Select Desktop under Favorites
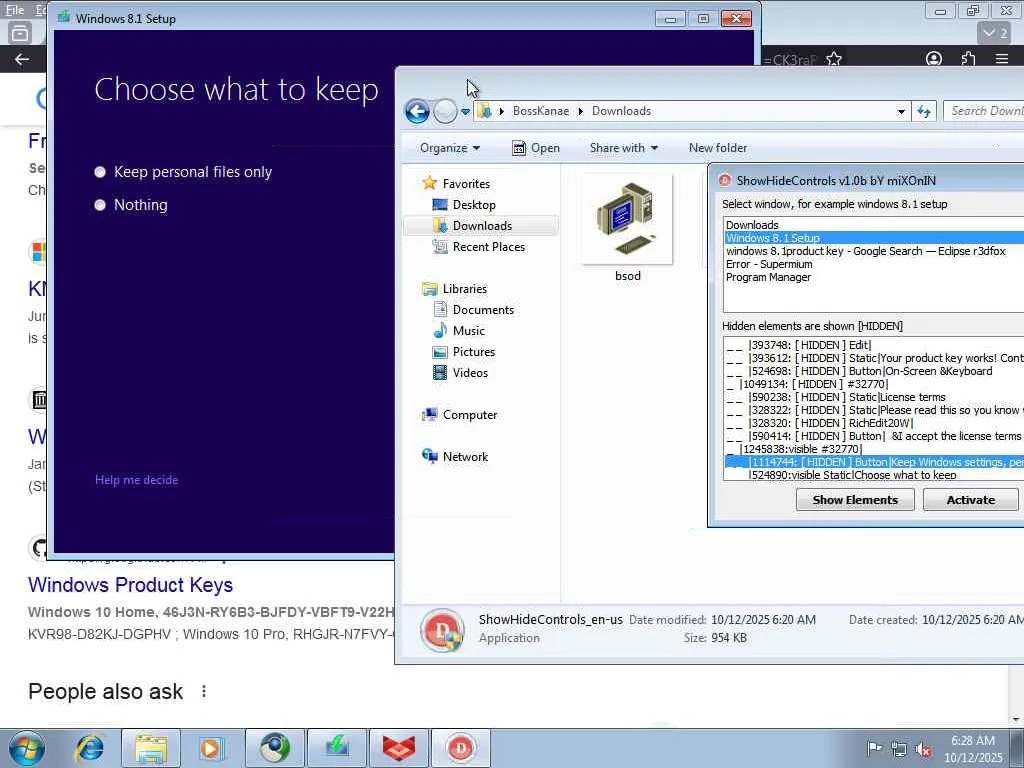The image size is (1024, 768). (x=464, y=205)
